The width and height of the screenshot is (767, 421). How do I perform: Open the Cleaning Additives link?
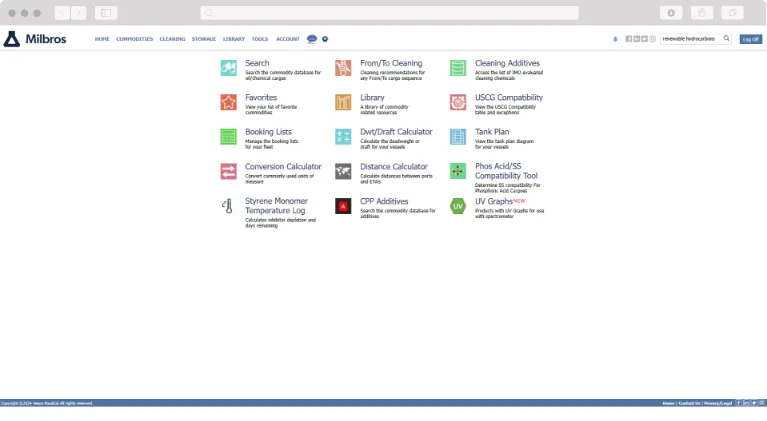click(507, 63)
